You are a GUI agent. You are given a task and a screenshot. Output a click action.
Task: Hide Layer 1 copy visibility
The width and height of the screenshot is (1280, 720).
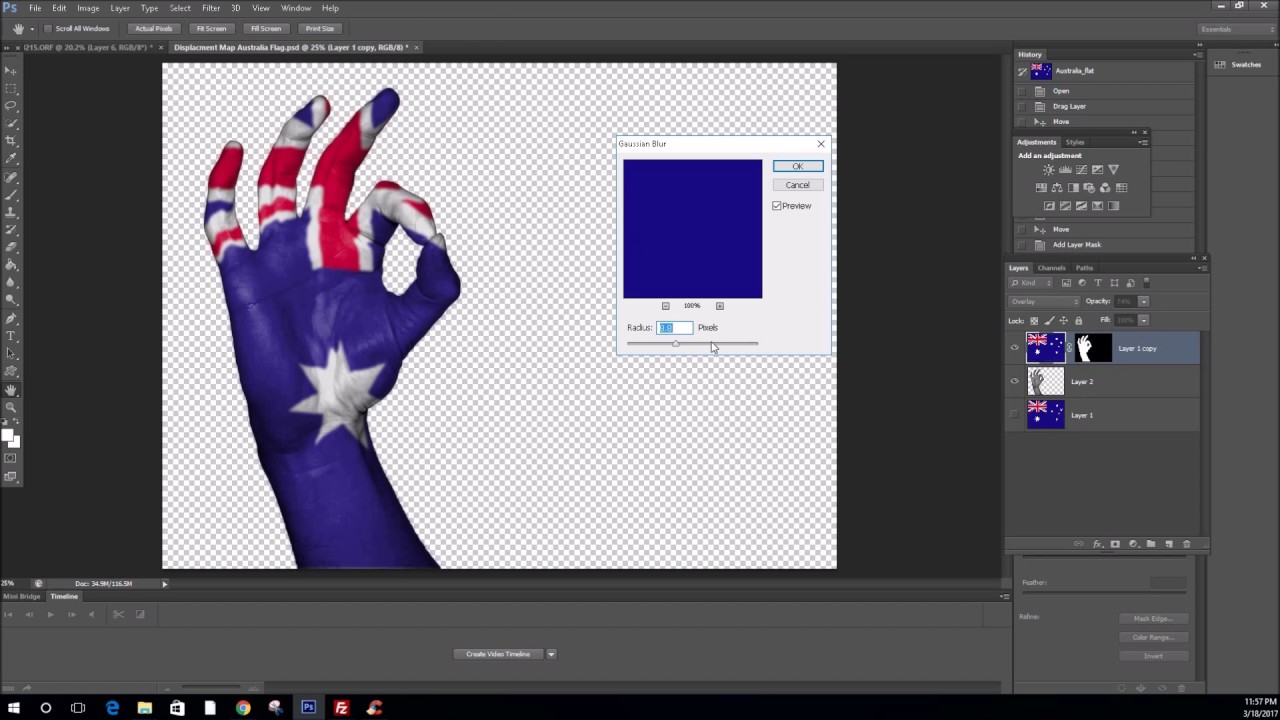coord(1015,348)
